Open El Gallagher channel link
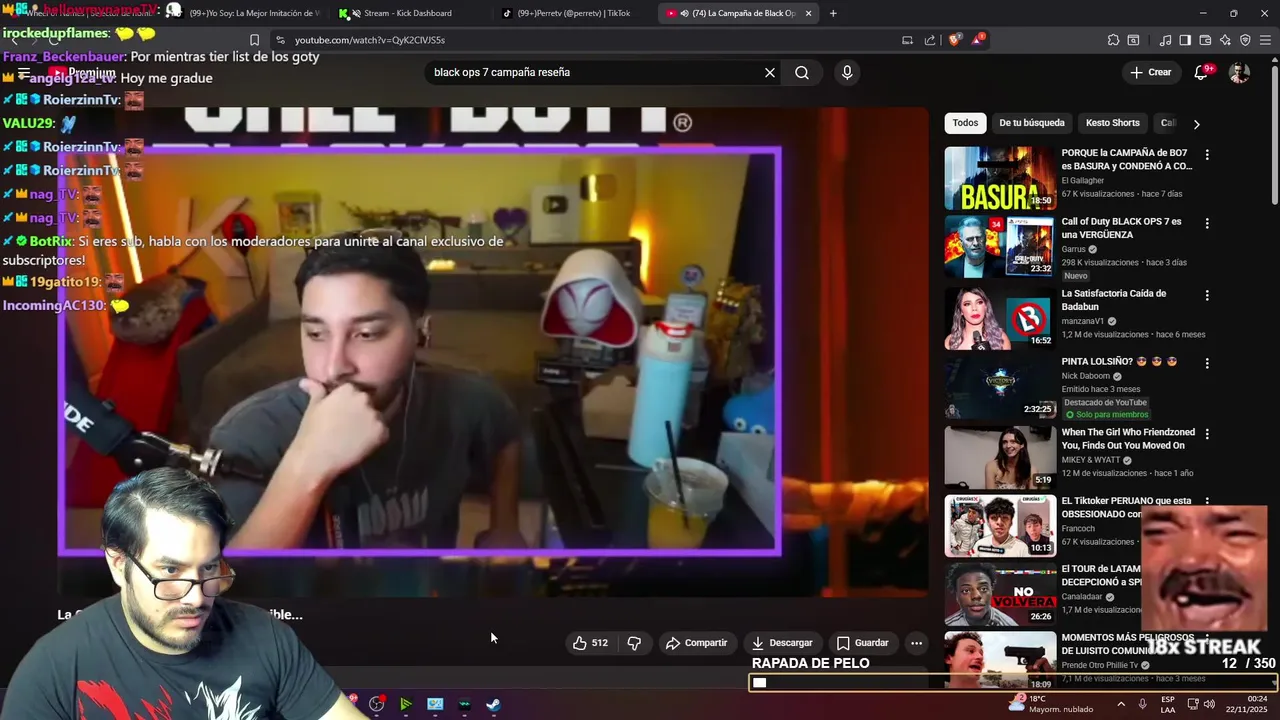The width and height of the screenshot is (1280, 720). click(1085, 181)
